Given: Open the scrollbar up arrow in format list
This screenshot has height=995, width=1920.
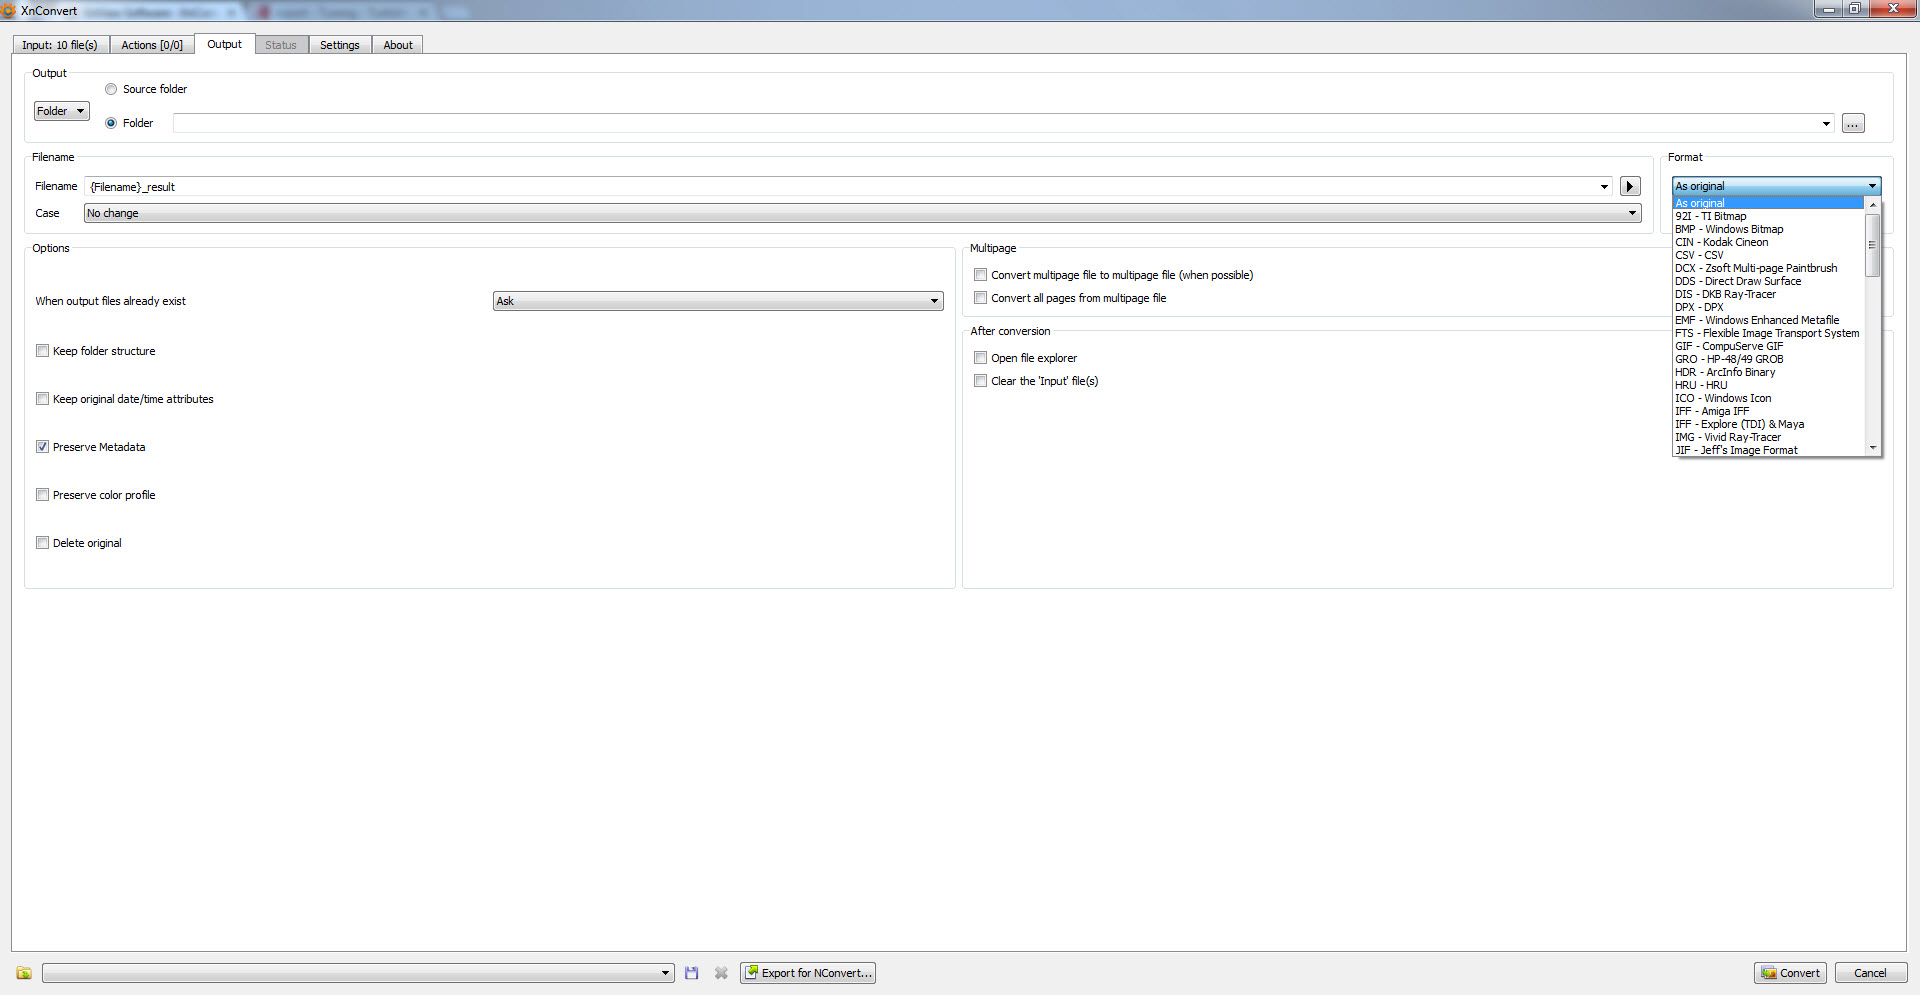Looking at the screenshot, I should point(1873,204).
